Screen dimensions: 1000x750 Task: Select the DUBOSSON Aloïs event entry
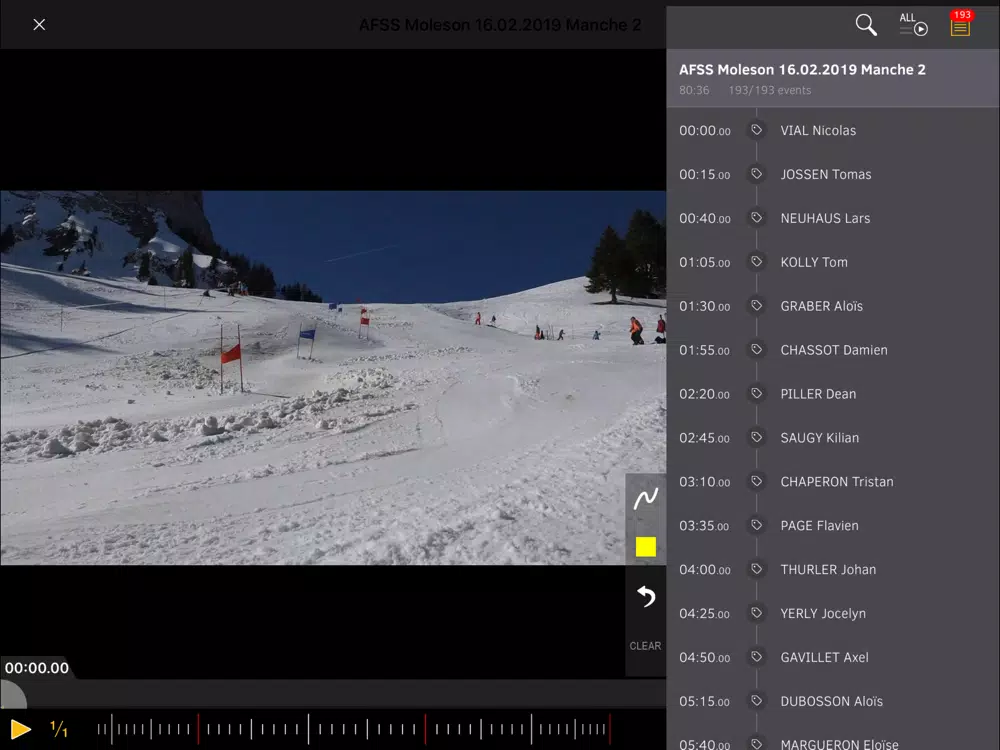click(x=833, y=701)
